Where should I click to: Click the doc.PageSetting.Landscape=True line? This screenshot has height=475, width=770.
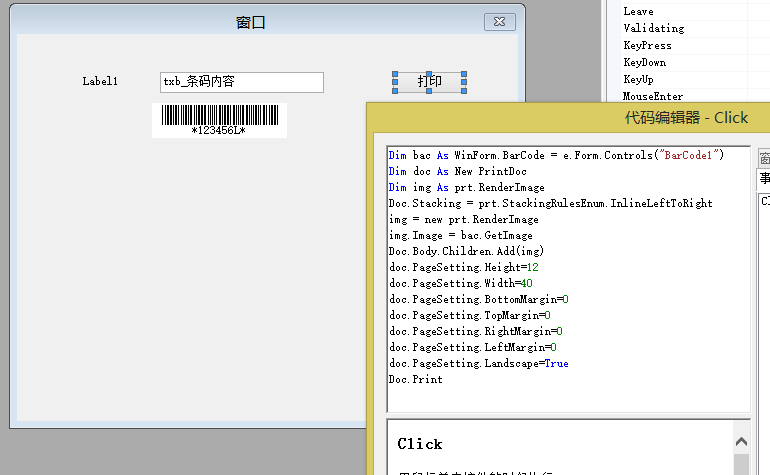click(479, 363)
